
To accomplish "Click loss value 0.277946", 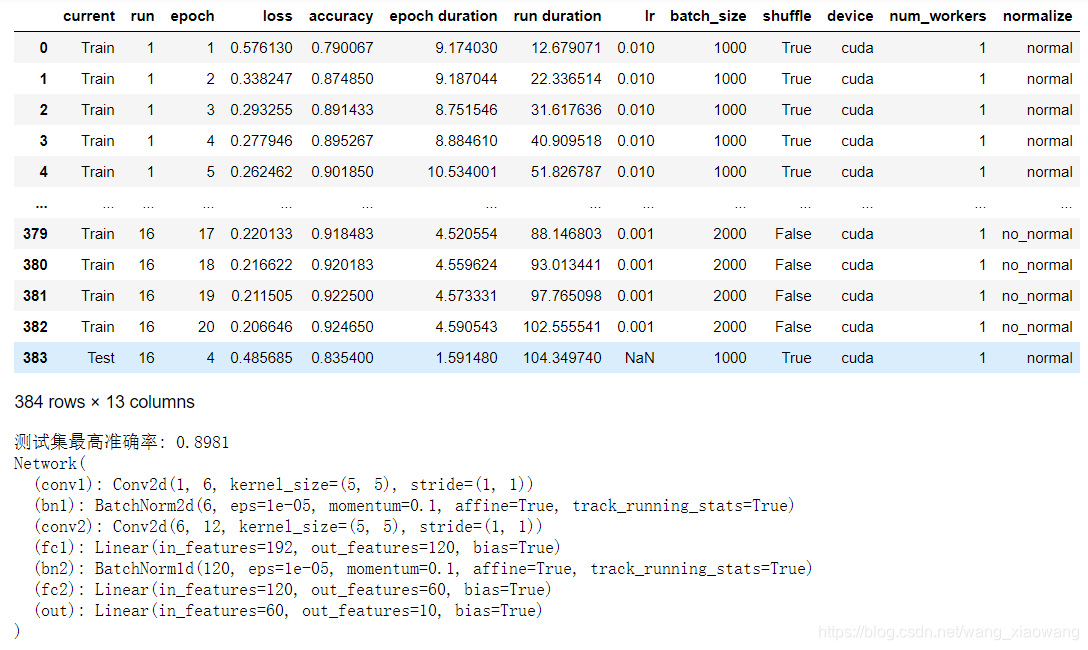I will pyautogui.click(x=262, y=141).
